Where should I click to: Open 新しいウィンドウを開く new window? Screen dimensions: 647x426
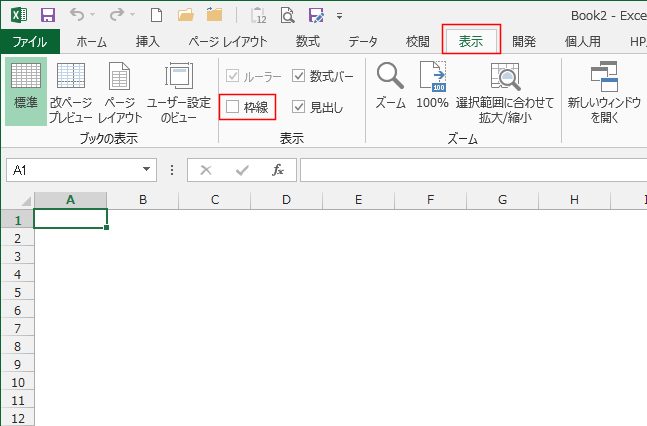[604, 93]
